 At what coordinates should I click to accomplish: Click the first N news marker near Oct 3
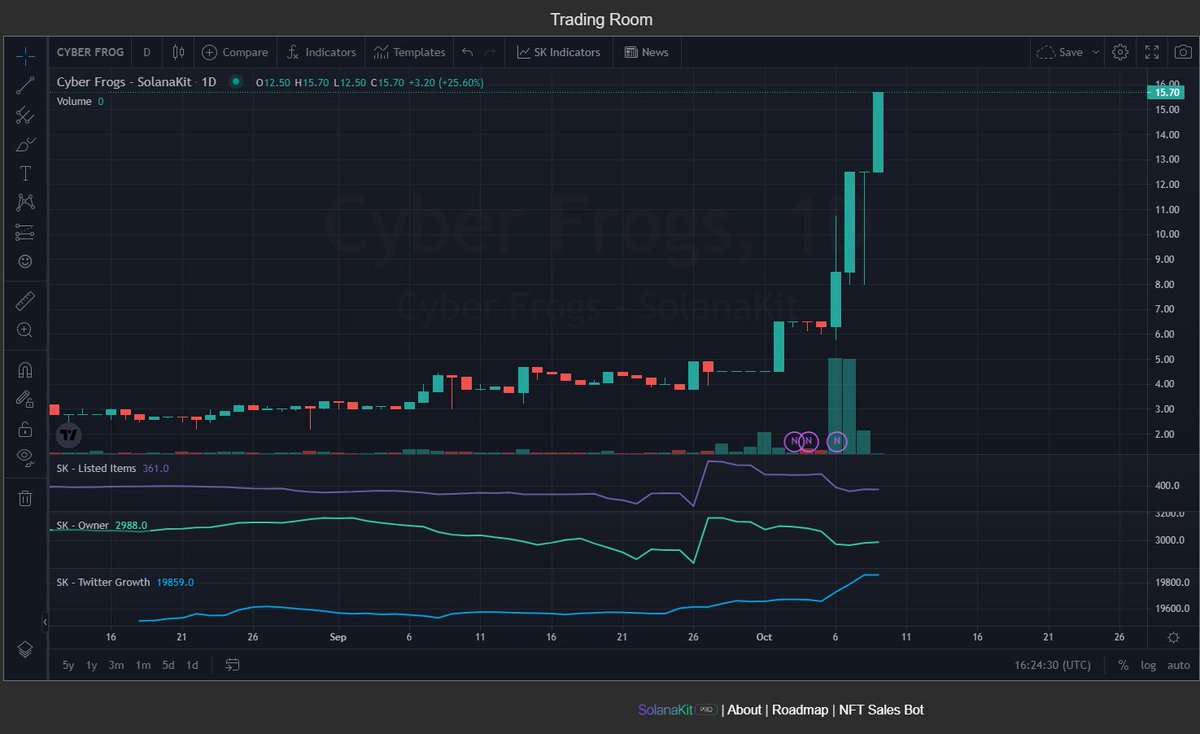pos(794,441)
